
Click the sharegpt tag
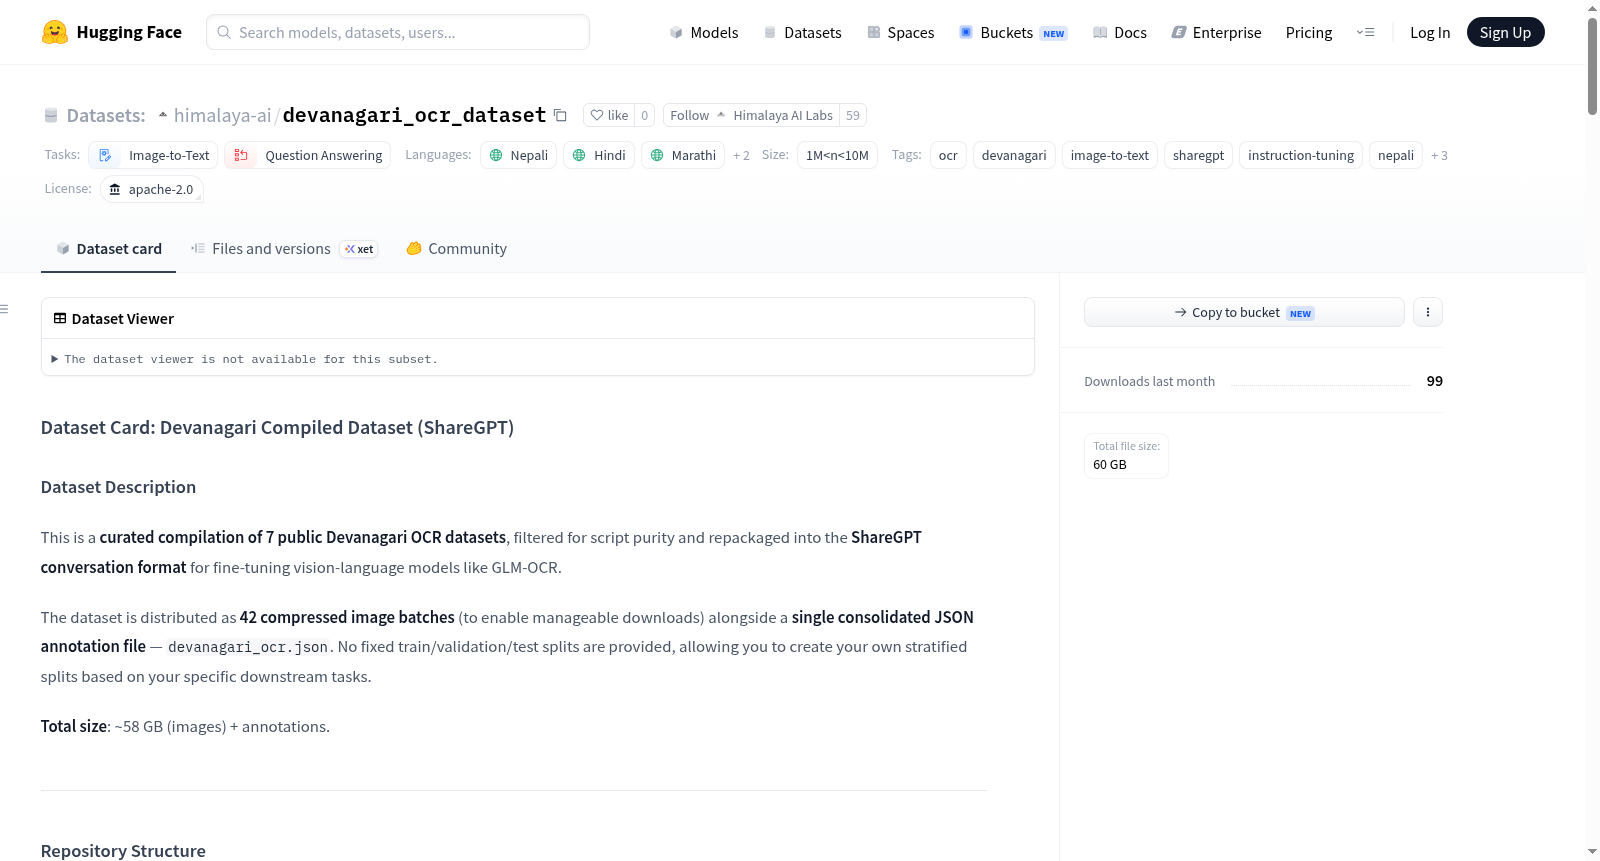pyautogui.click(x=1198, y=155)
